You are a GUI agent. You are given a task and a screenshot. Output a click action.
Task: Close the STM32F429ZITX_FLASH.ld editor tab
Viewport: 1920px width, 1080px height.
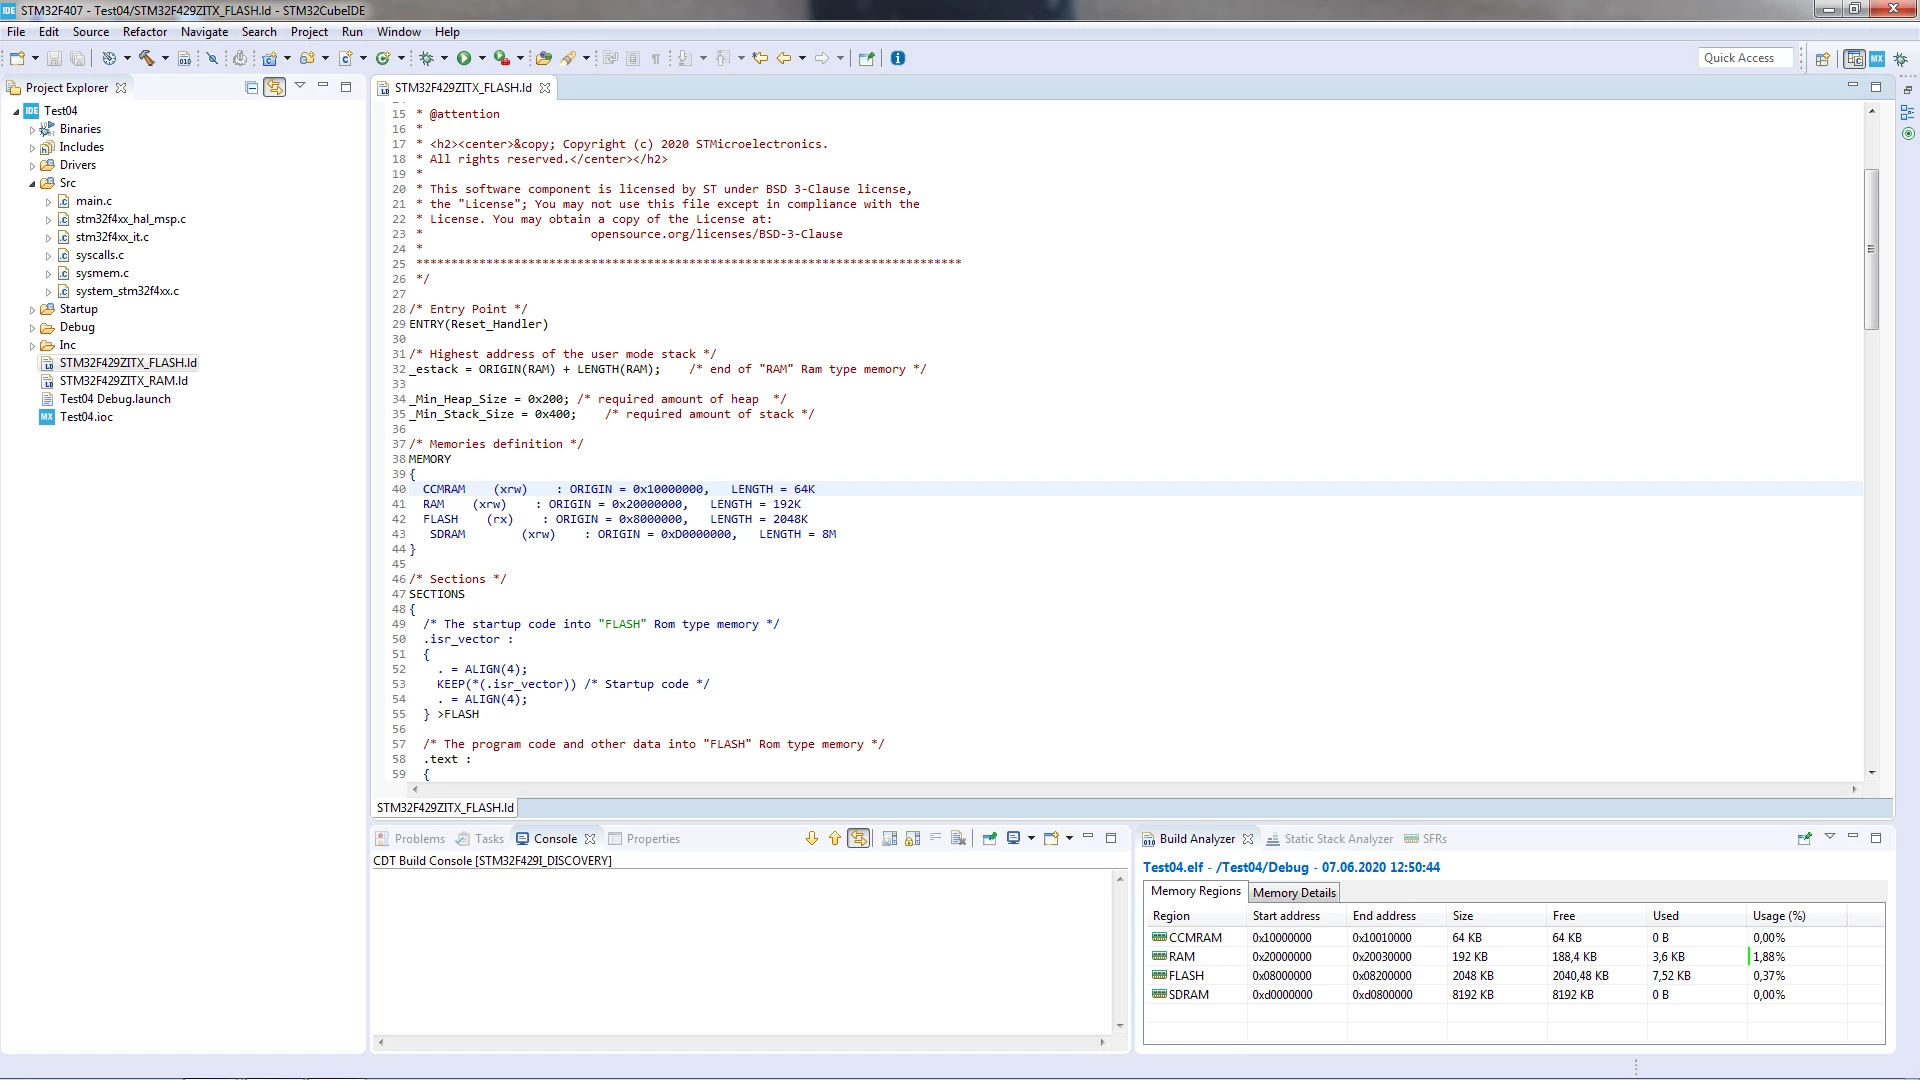[545, 88]
